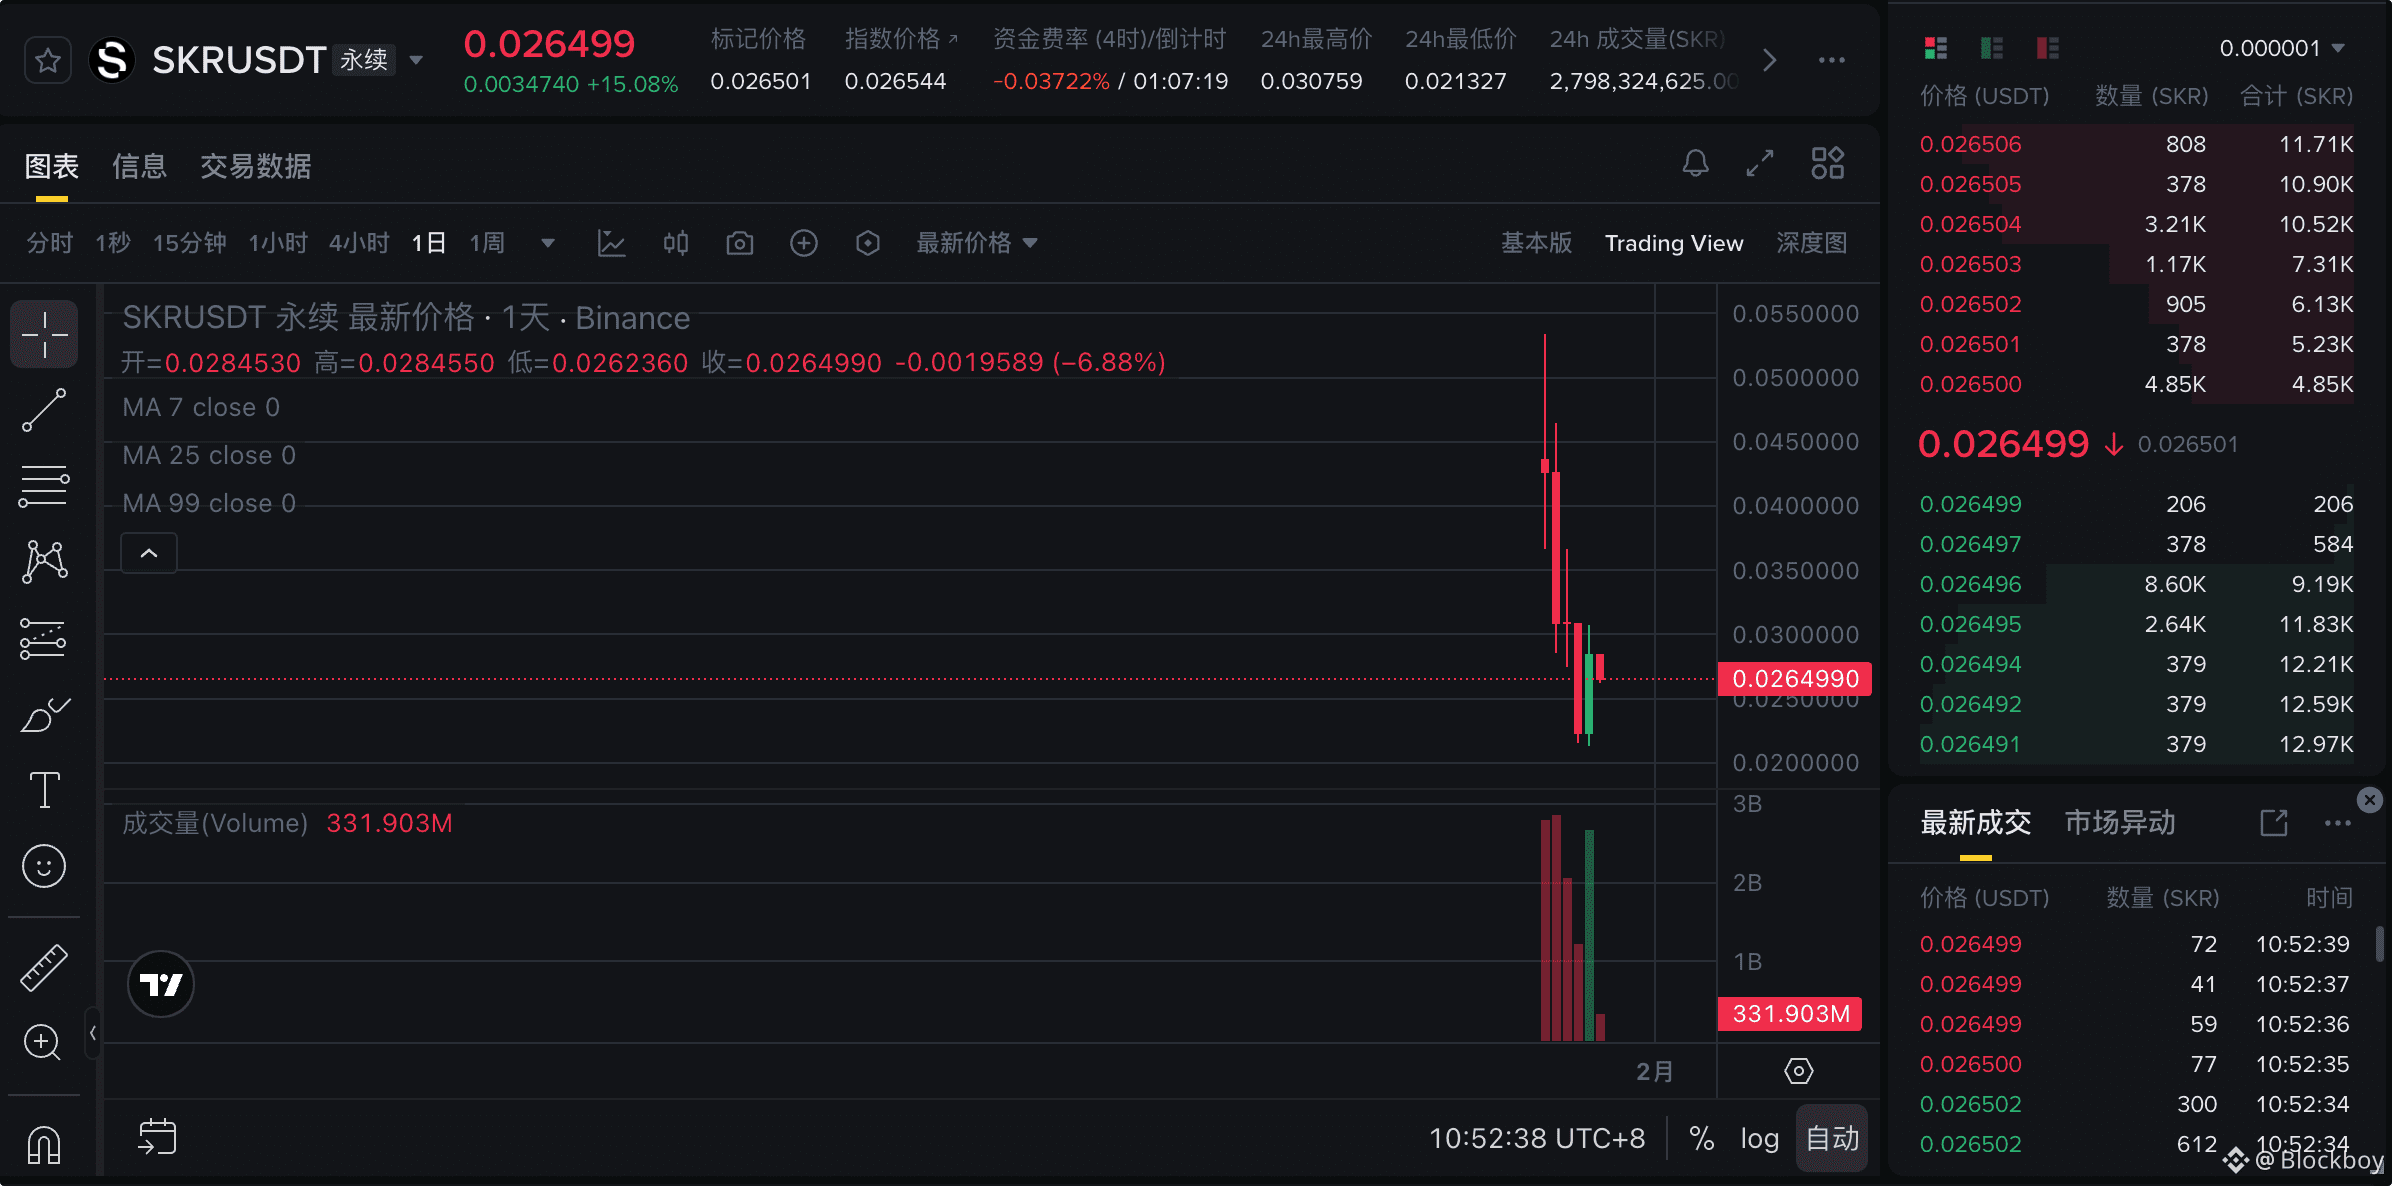Image resolution: width=2392 pixels, height=1186 pixels.
Task: Click the price alert bell icon
Action: click(1695, 163)
